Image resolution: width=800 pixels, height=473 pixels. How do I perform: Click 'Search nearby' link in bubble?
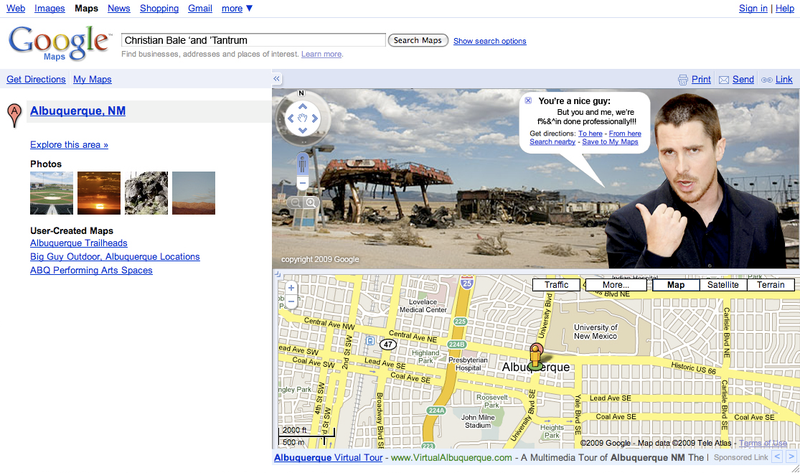tap(552, 141)
